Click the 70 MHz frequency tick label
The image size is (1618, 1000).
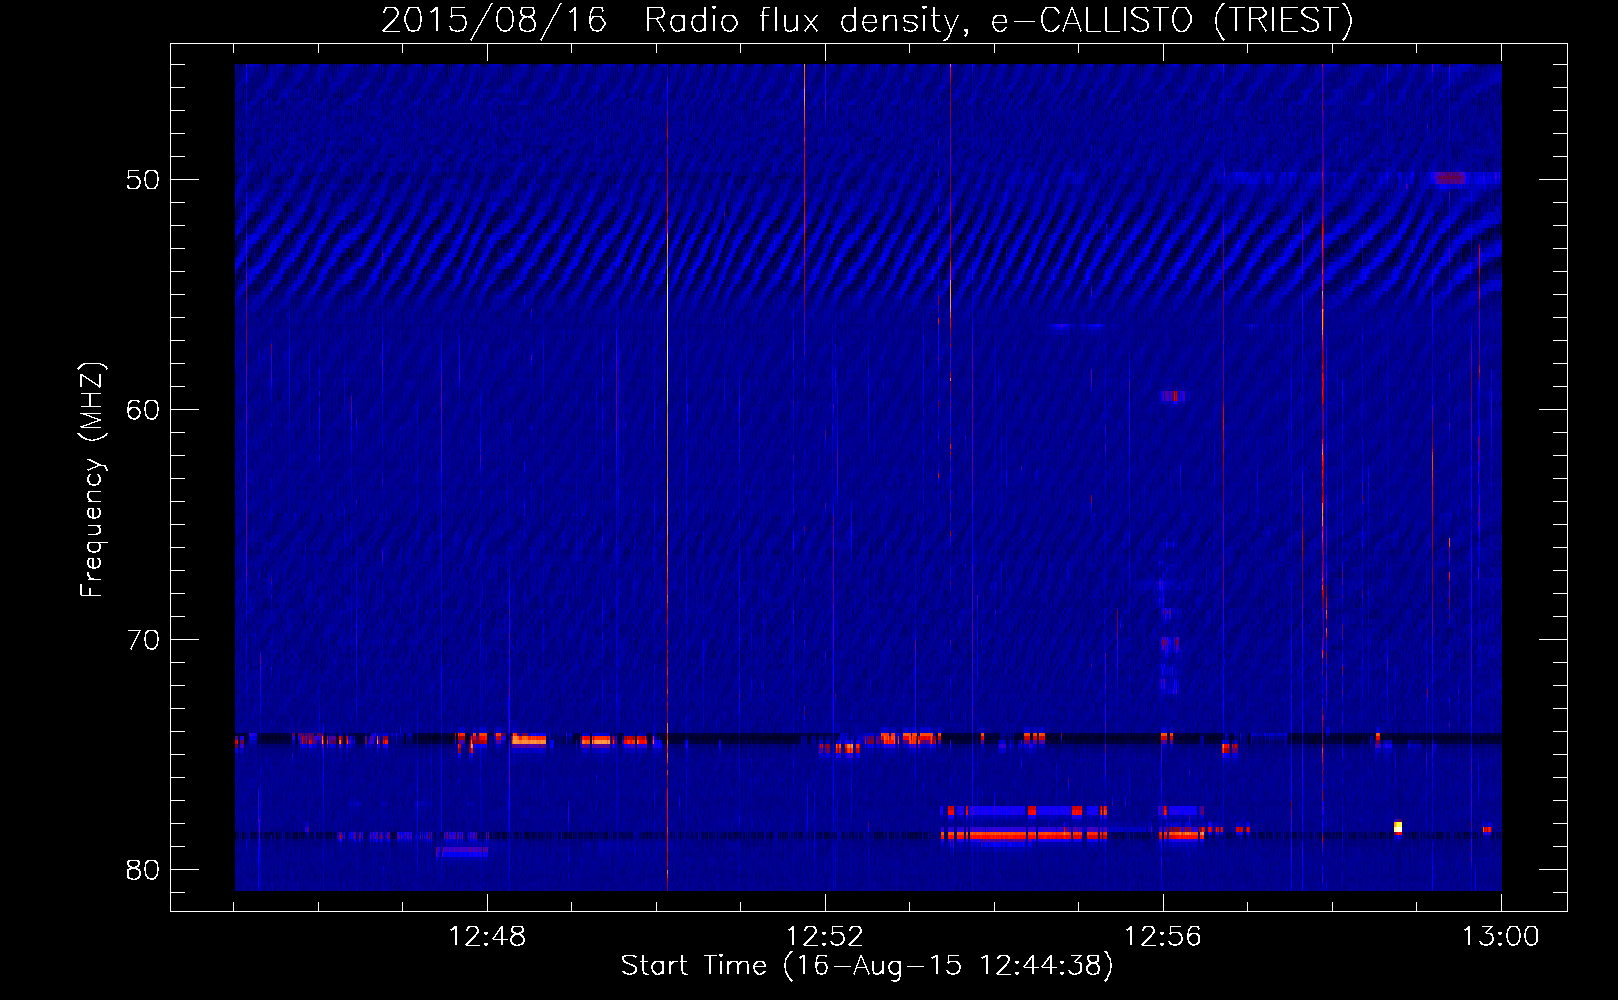(x=143, y=640)
